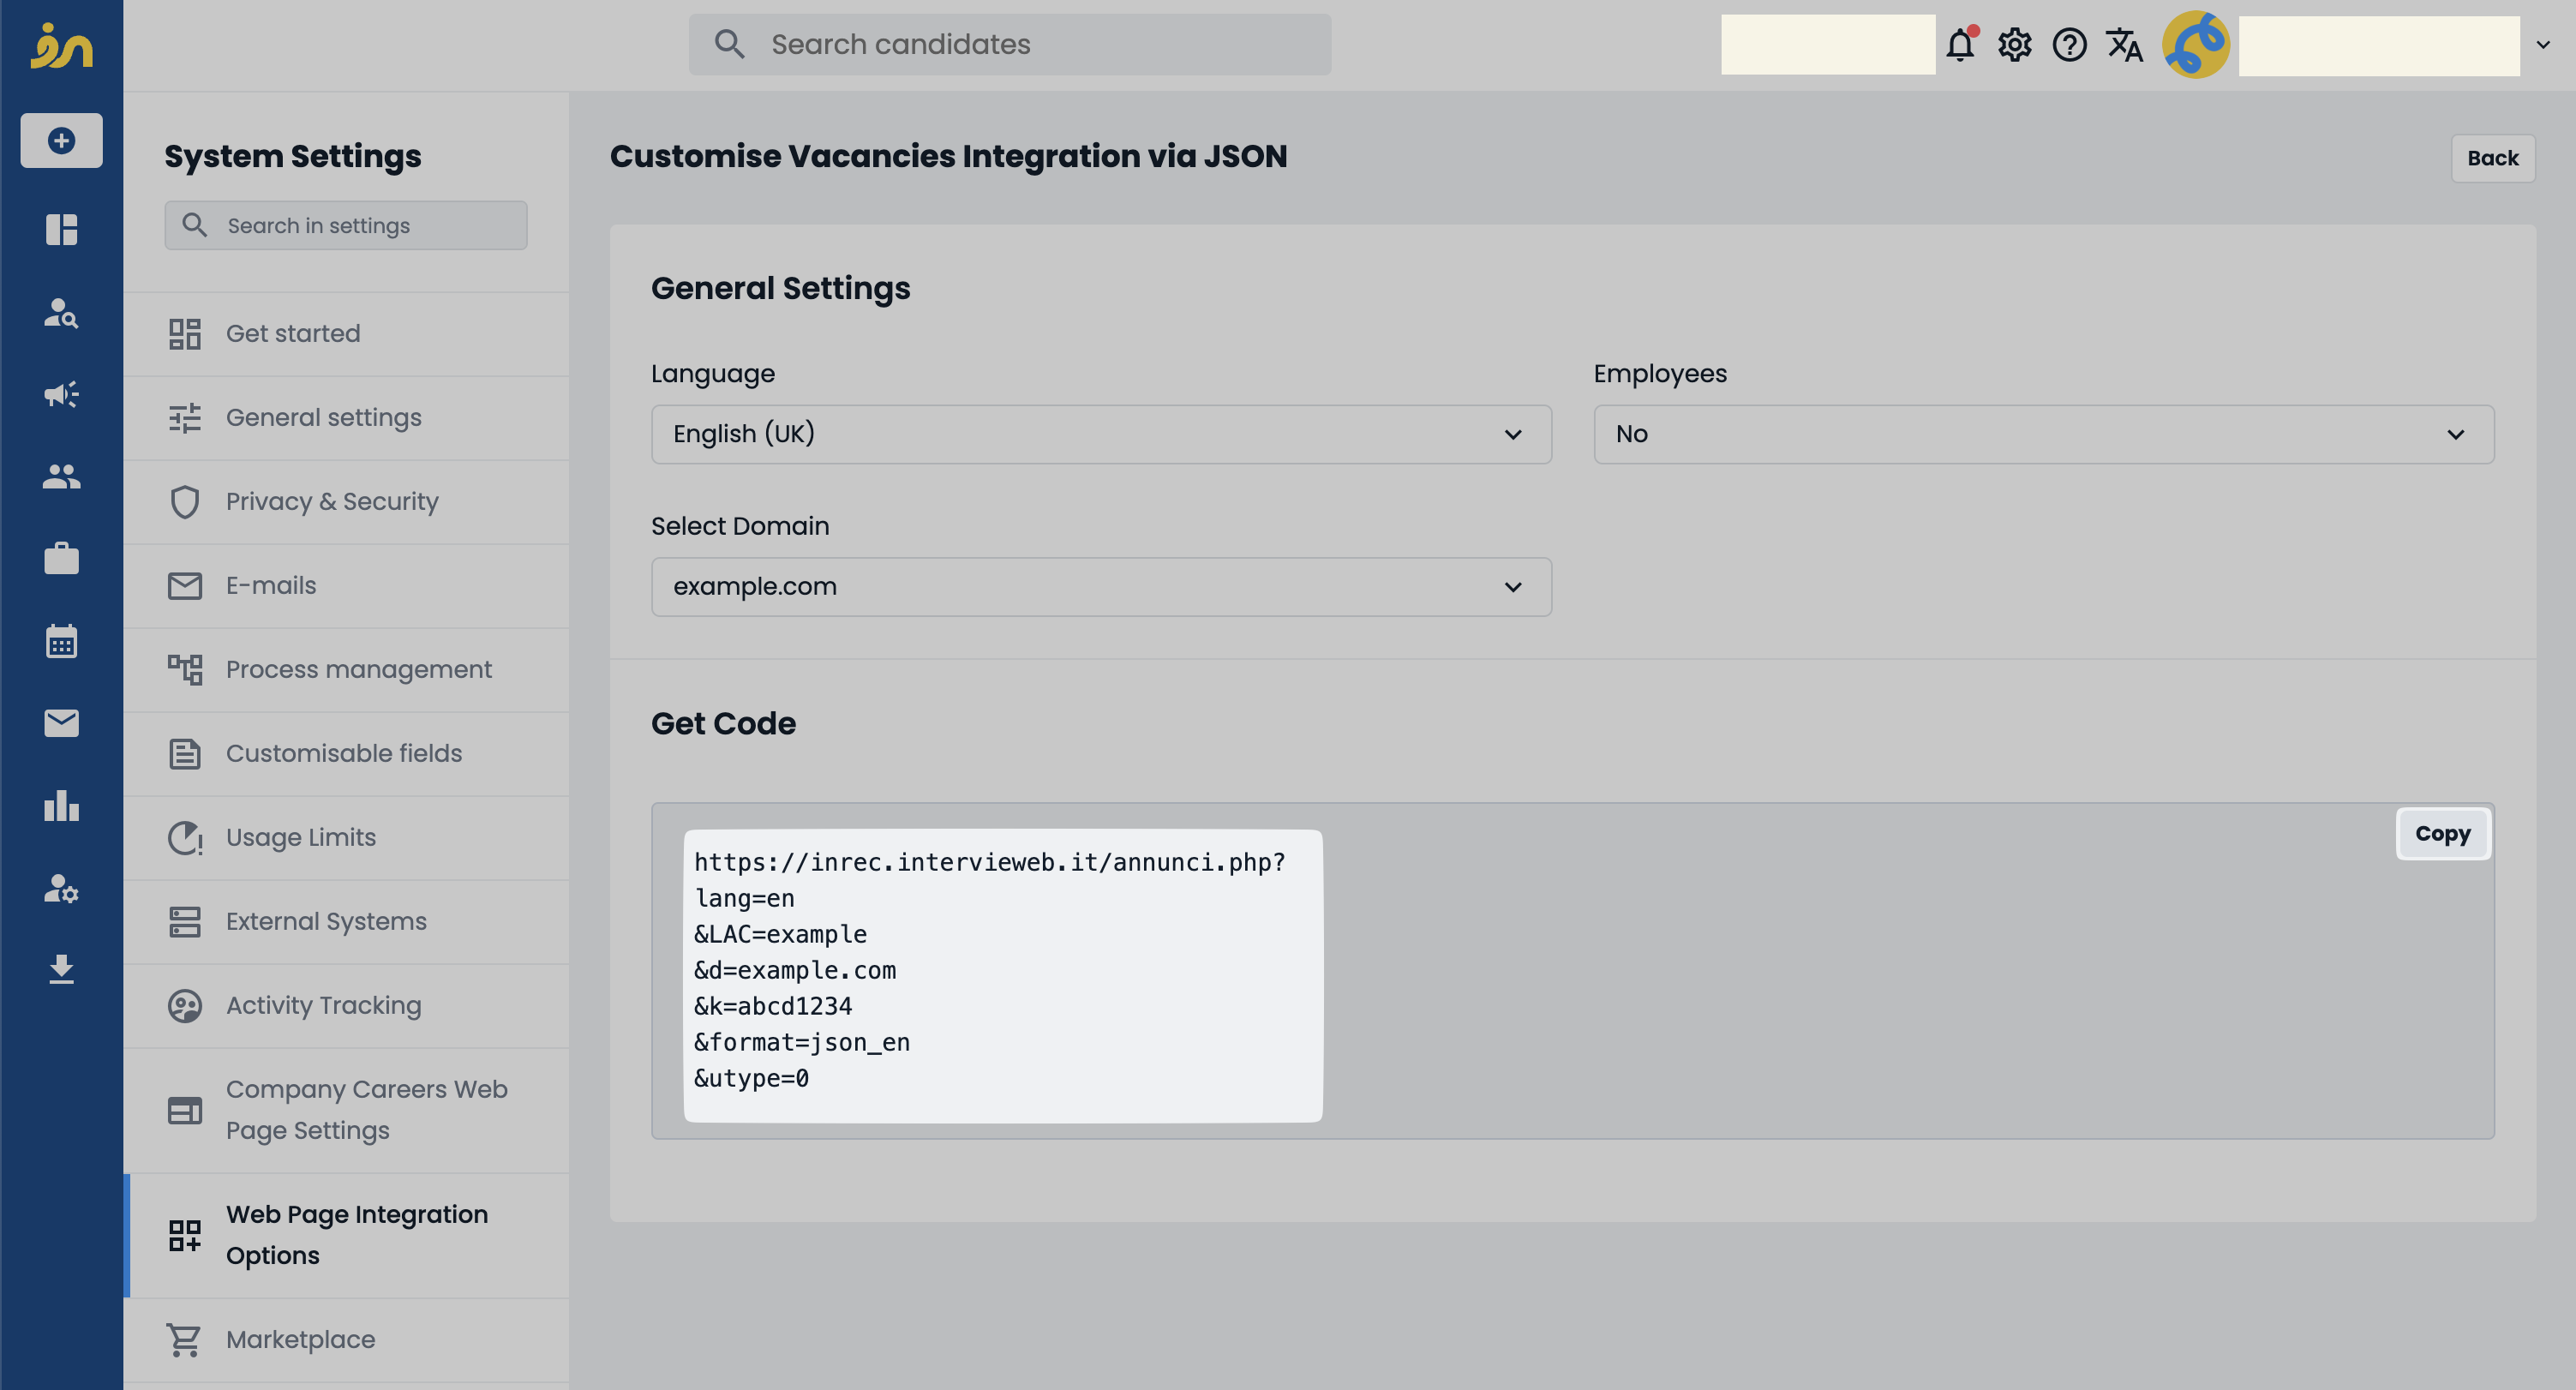Click the megaphone announcements icon
The width and height of the screenshot is (2576, 1390).
tap(61, 394)
